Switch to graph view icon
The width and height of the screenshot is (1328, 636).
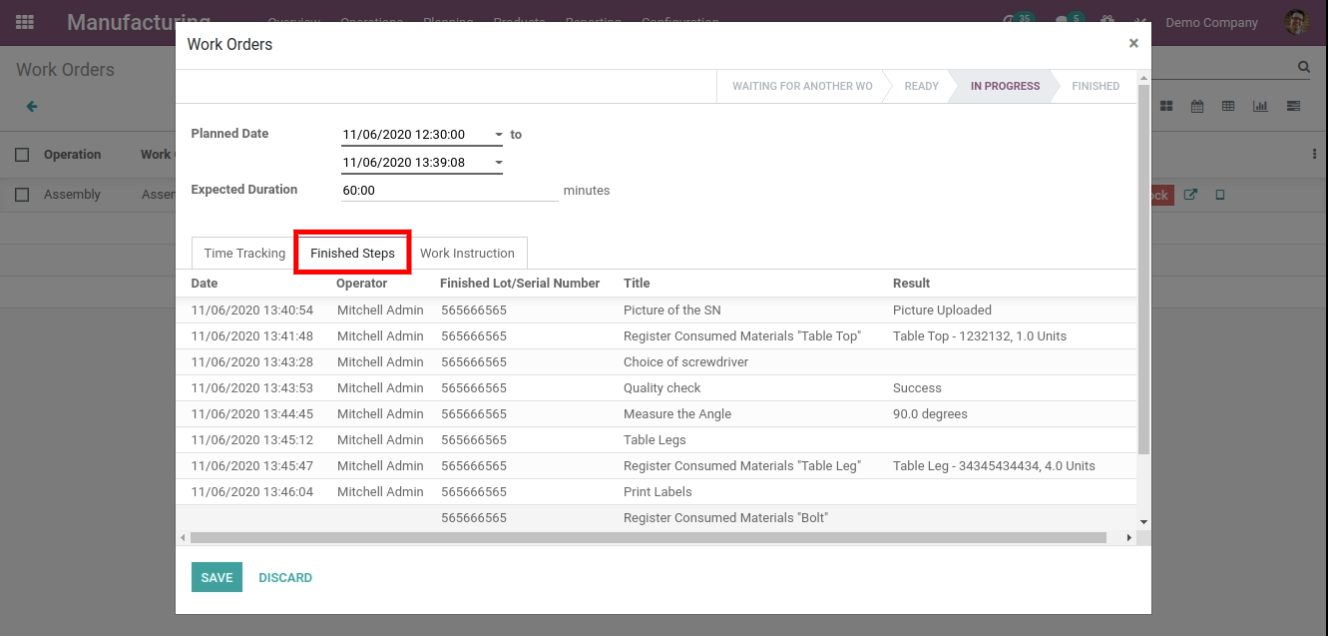coord(1260,106)
